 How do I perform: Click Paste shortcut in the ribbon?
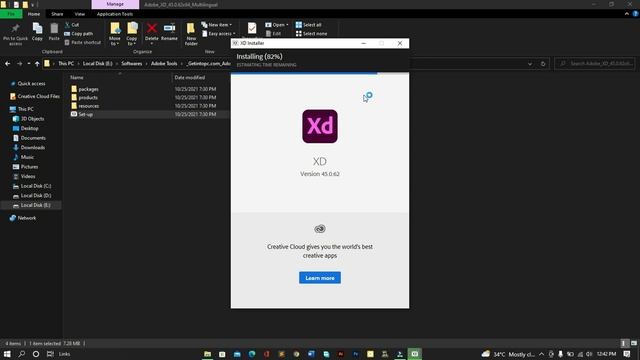(82, 42)
